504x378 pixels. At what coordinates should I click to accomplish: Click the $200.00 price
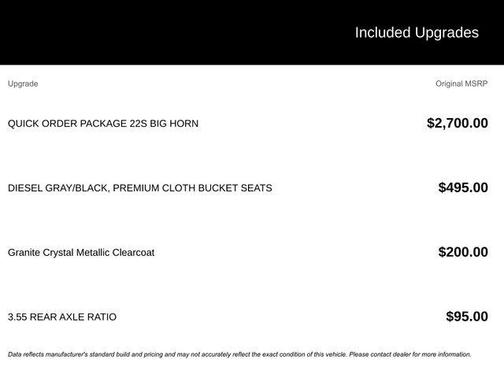(x=463, y=252)
